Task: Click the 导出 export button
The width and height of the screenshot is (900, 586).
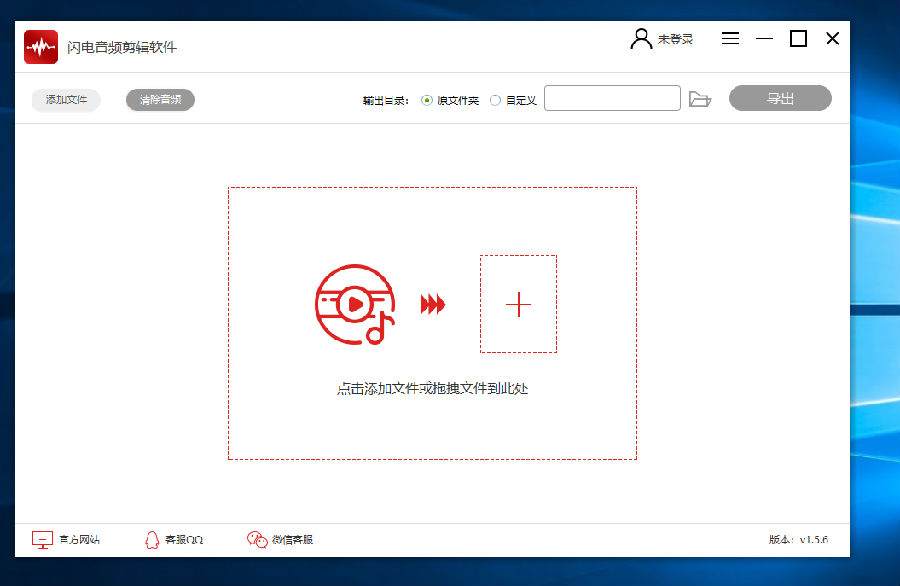Action: click(780, 98)
